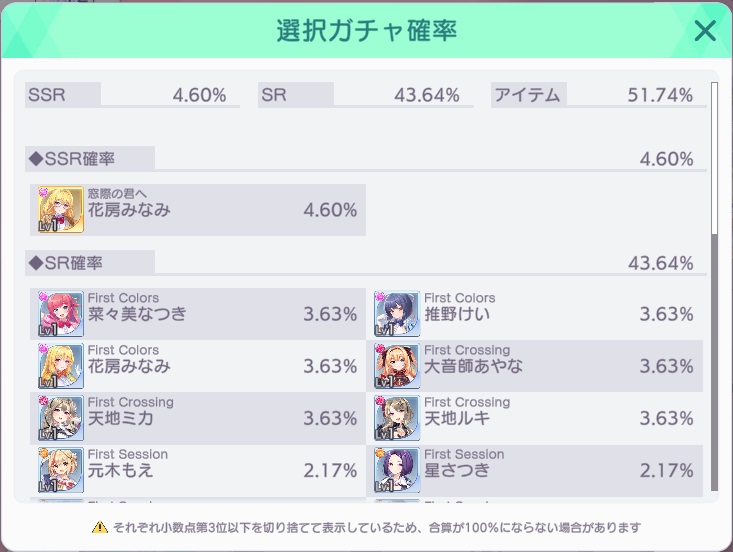Image resolution: width=733 pixels, height=552 pixels.
Task: Select the 天地ルキ First Crossing card icon
Action: (x=397, y=418)
